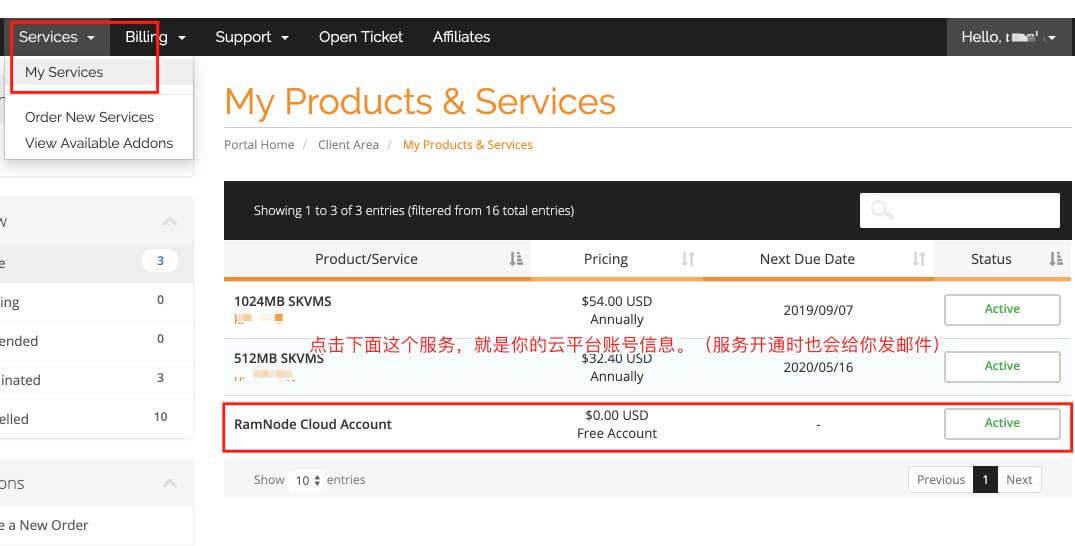Open the RamNode Cloud Account service
Viewport: 1075px width, 546px height.
[313, 424]
